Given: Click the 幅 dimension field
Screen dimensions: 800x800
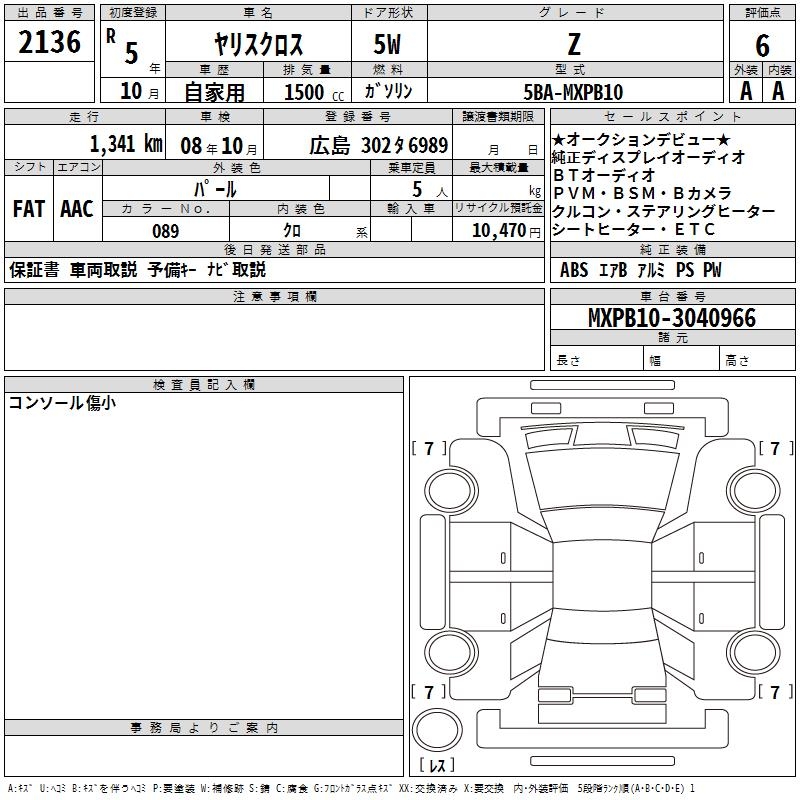Looking at the screenshot, I should (x=681, y=358).
